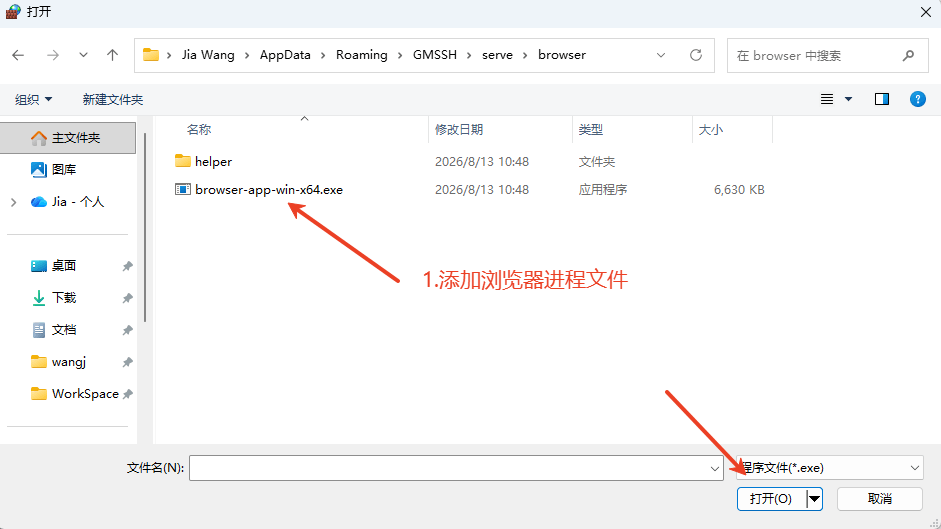The height and width of the screenshot is (529, 941).
Task: Click 新建文件夹 button
Action: pos(113,100)
